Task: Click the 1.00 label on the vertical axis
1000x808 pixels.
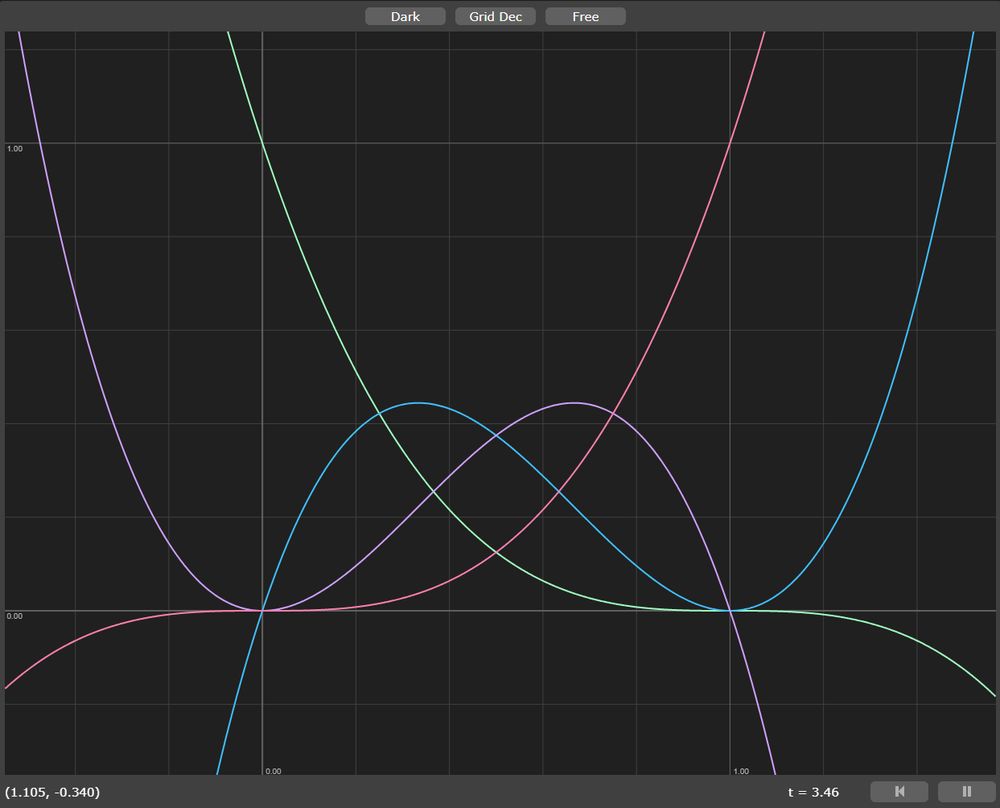Action: click(x=15, y=149)
